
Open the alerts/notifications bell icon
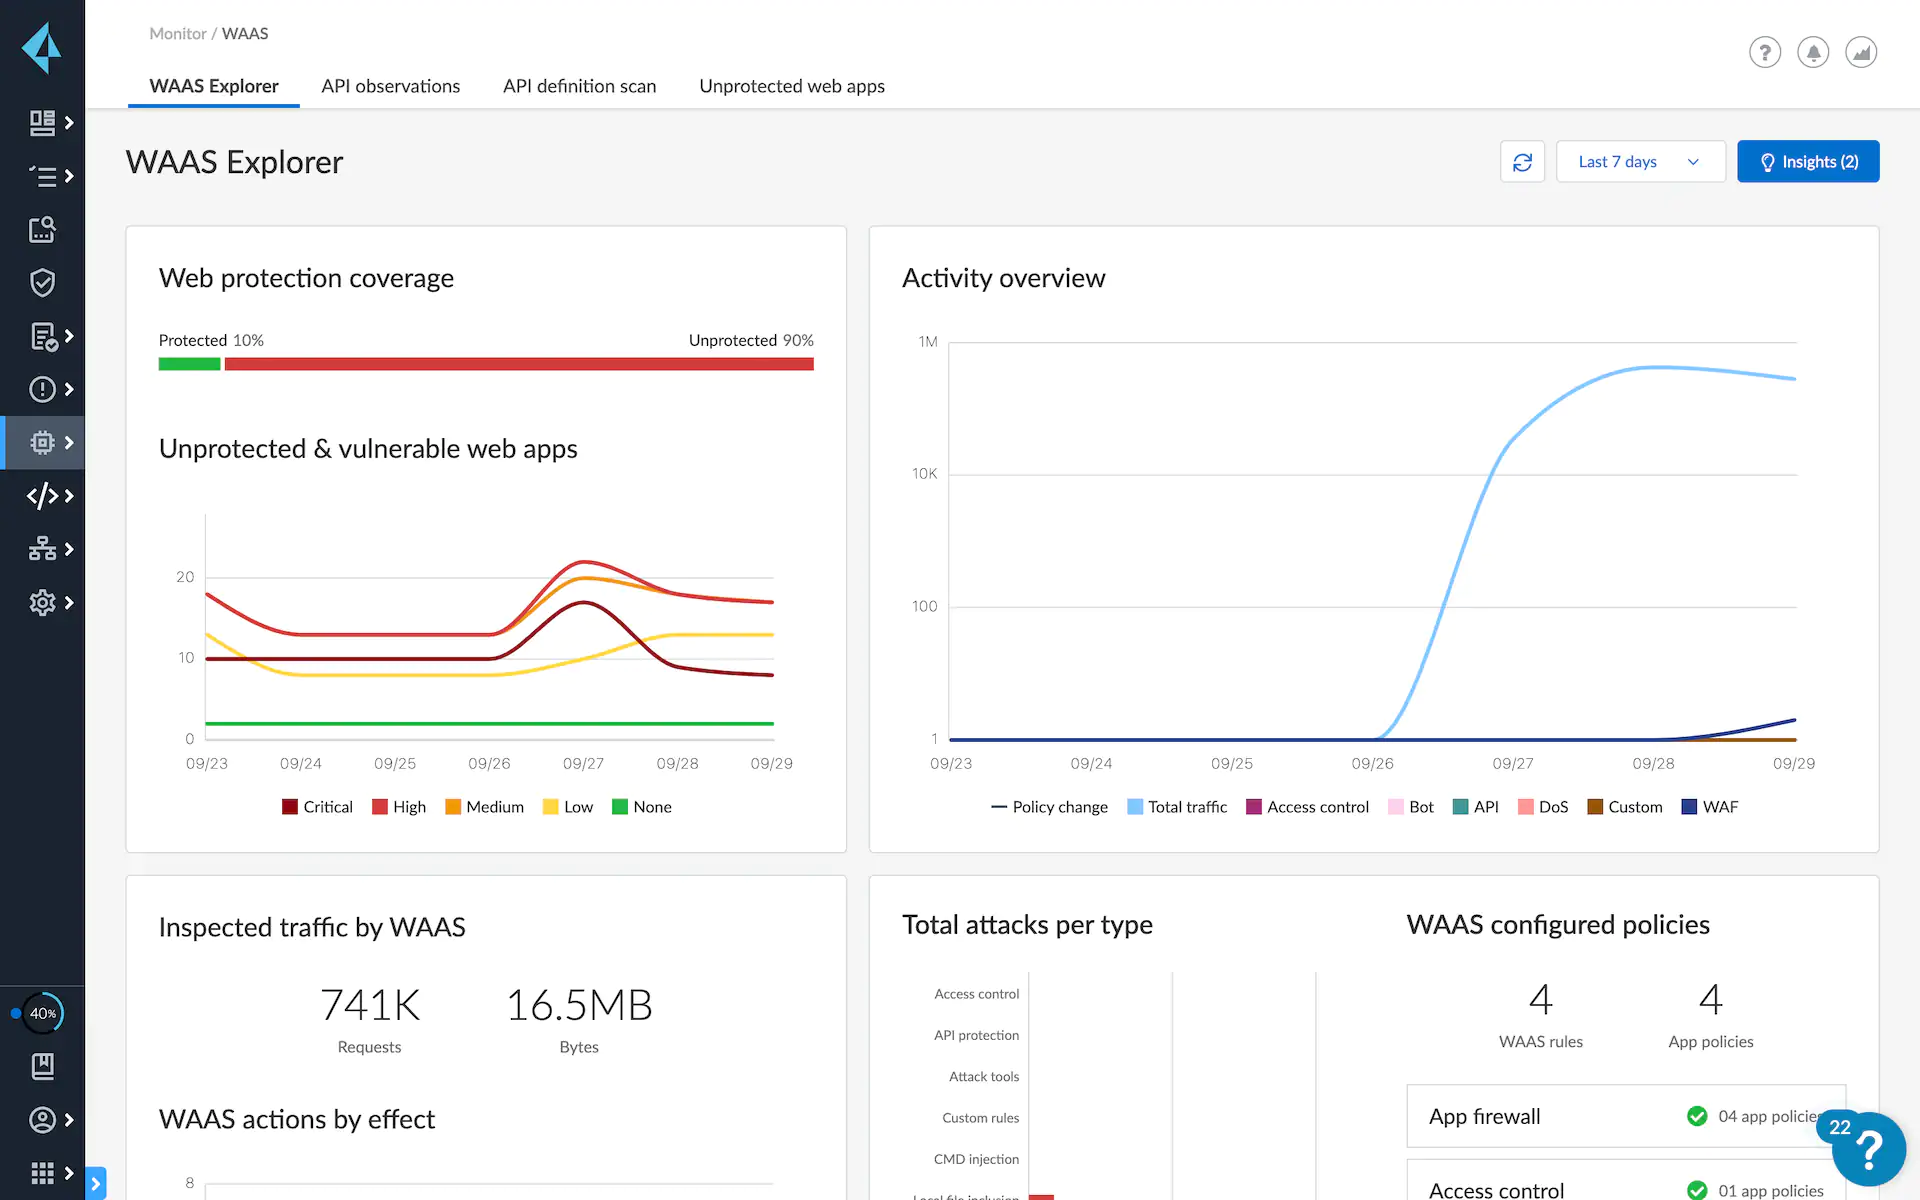[1812, 53]
